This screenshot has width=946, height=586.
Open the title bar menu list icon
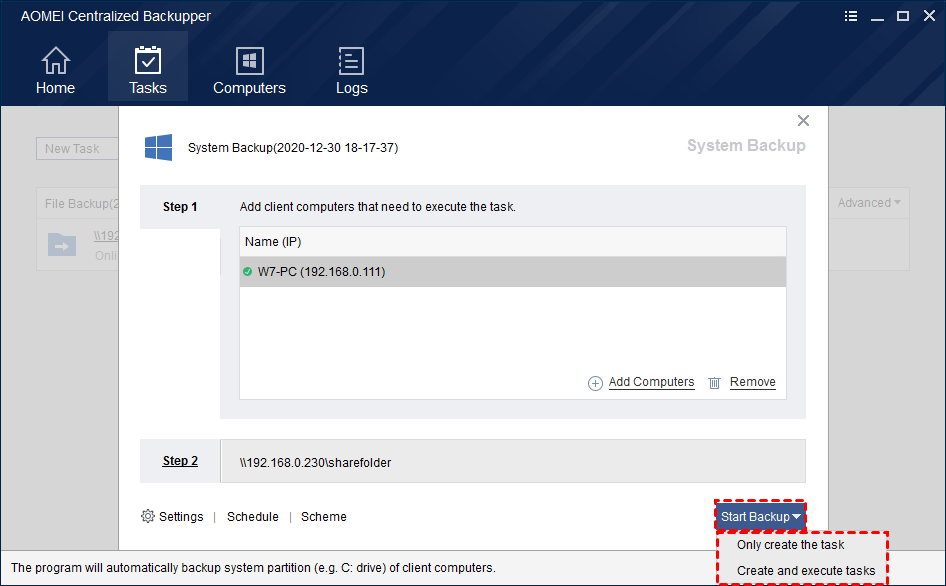851,16
